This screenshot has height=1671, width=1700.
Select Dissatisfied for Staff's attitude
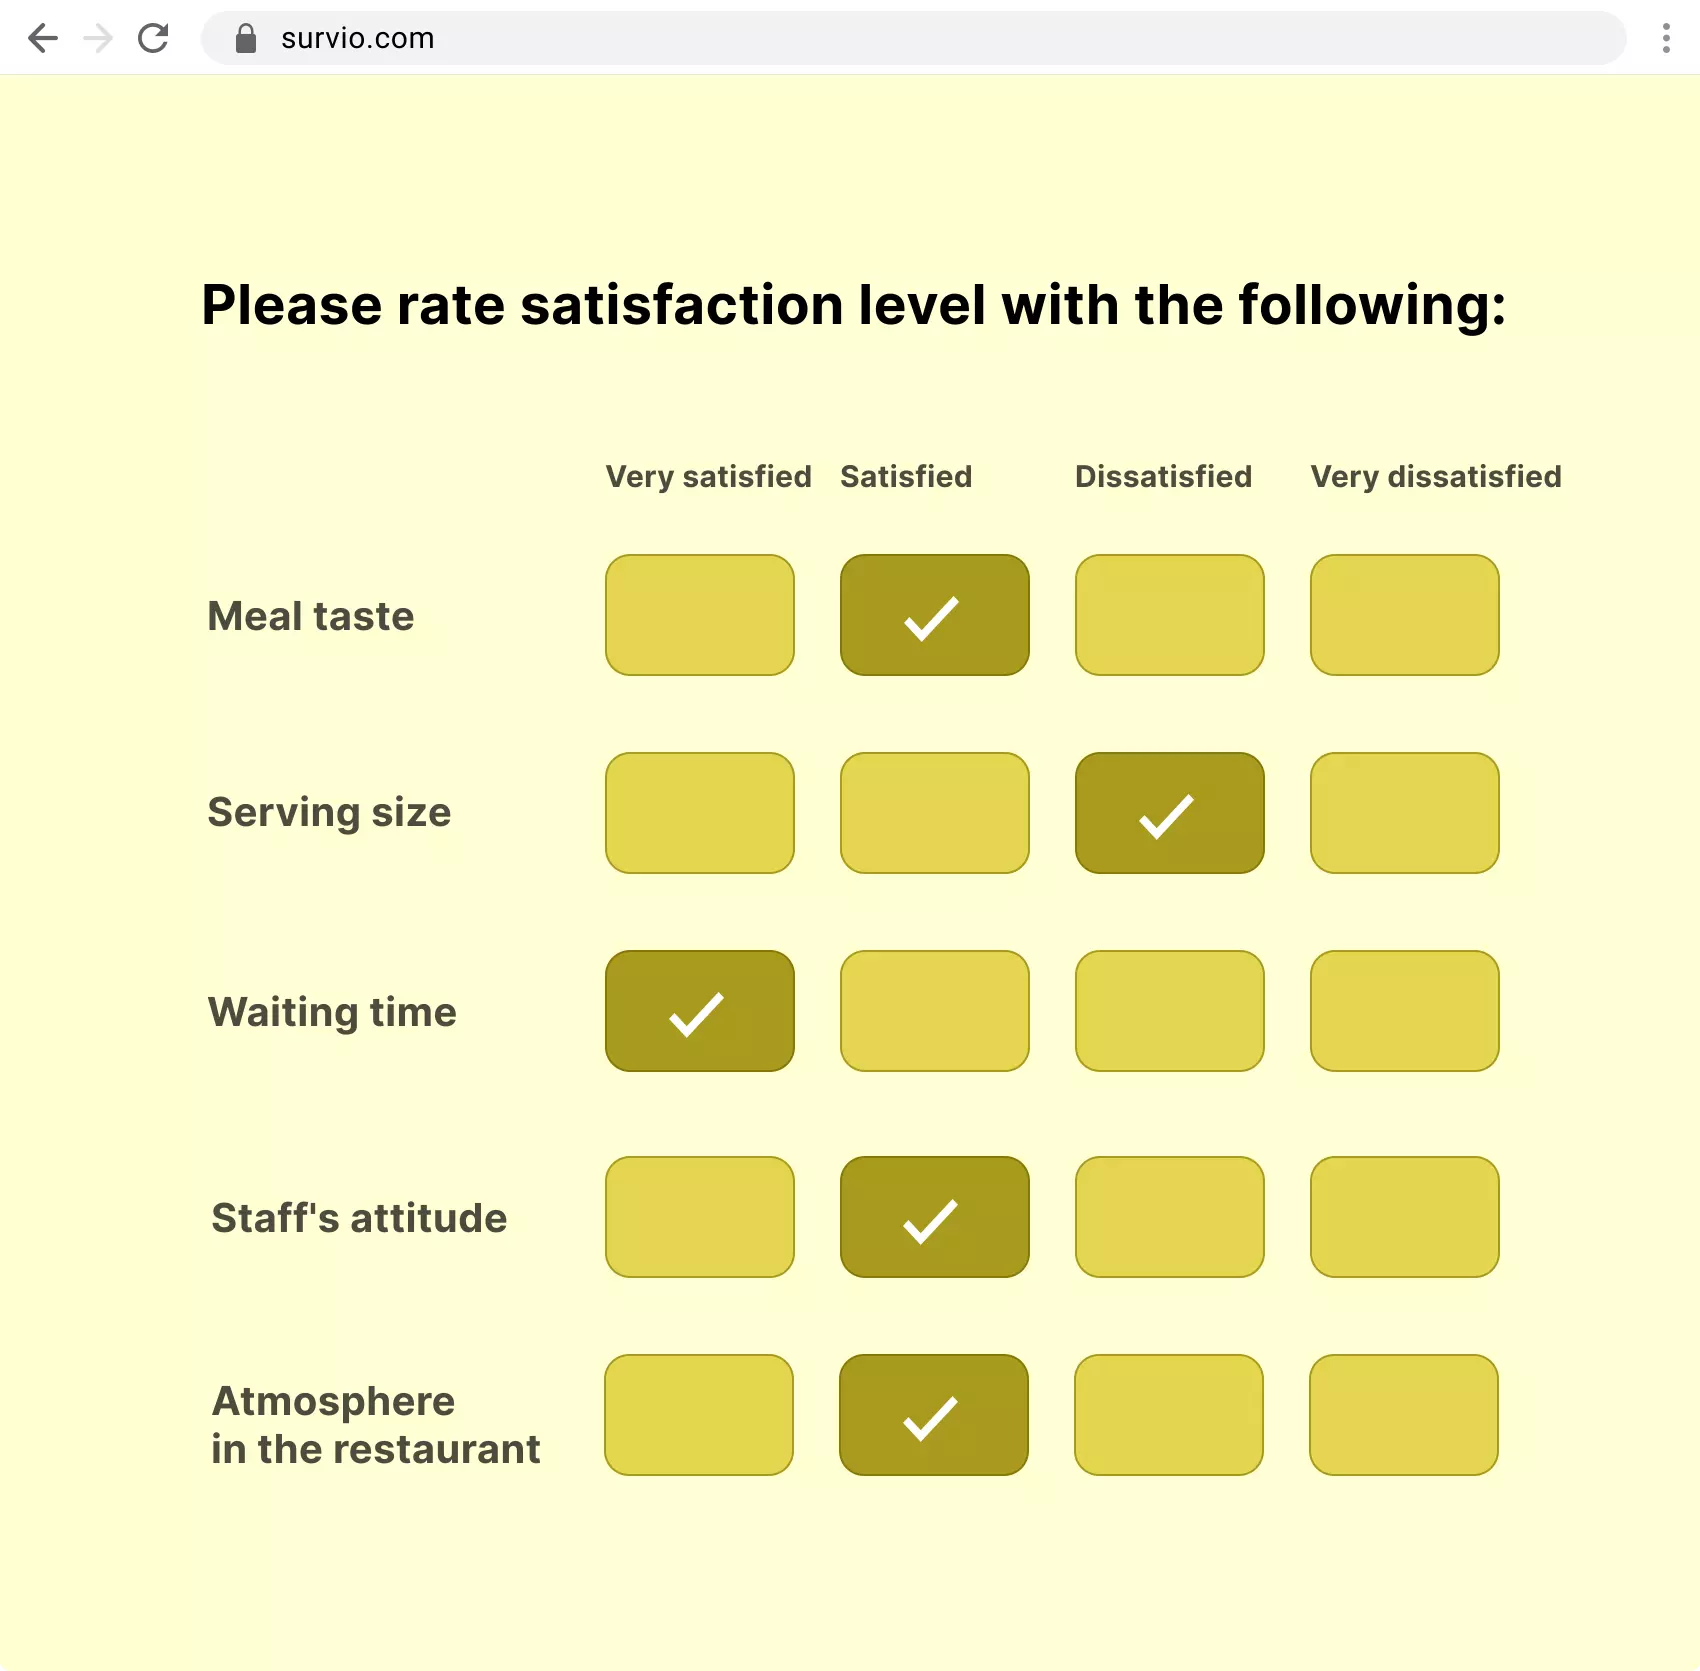[1169, 1217]
